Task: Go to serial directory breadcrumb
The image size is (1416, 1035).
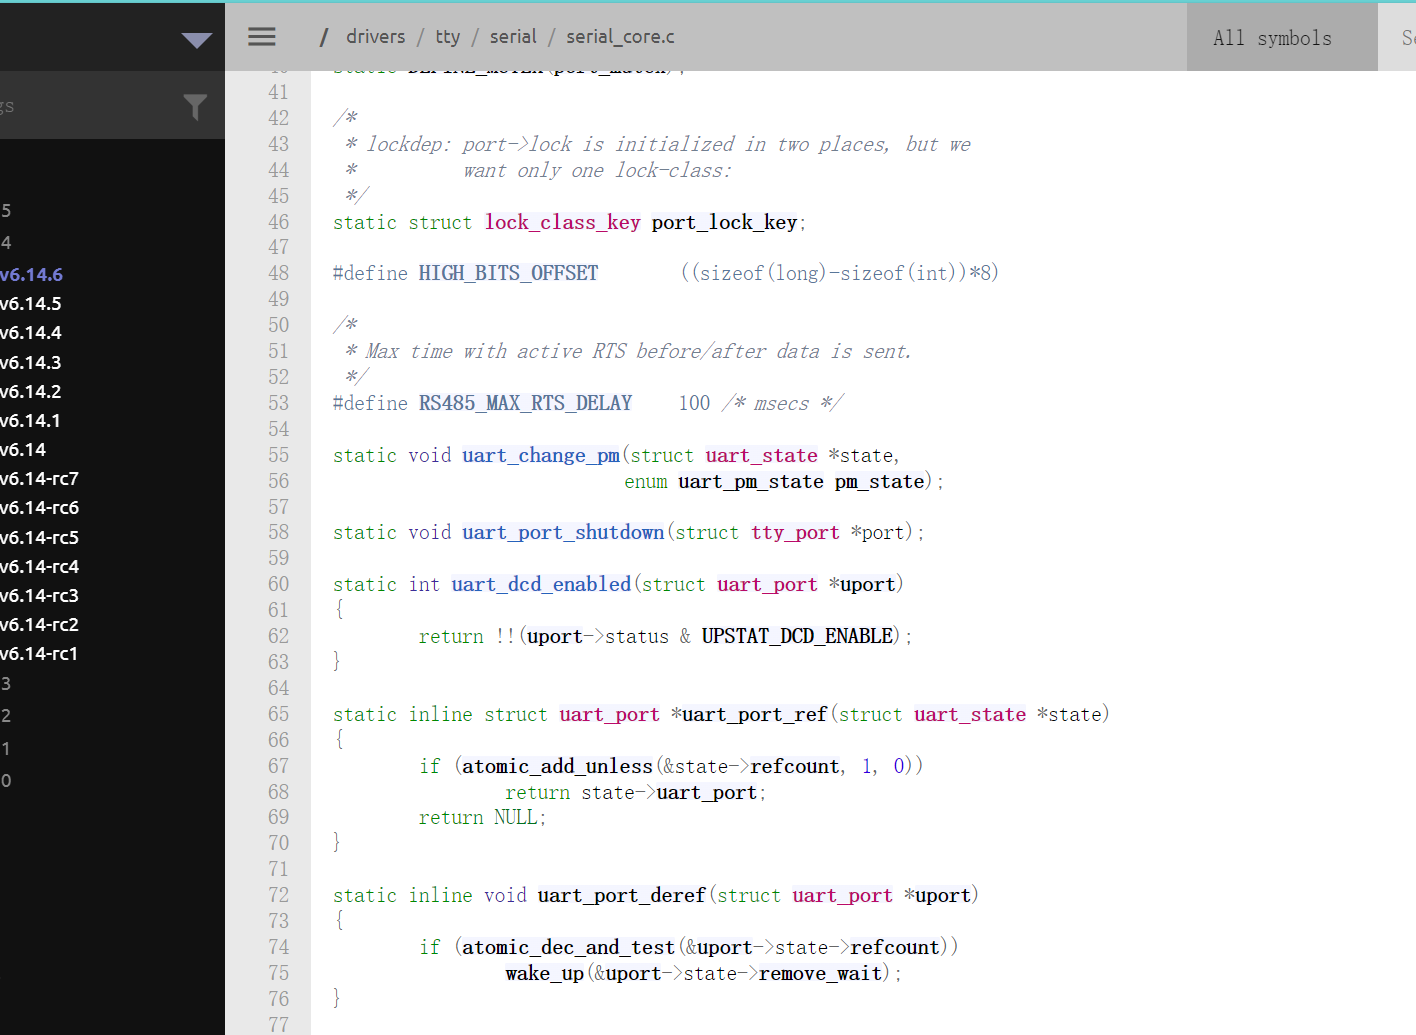Action: pyautogui.click(x=513, y=37)
